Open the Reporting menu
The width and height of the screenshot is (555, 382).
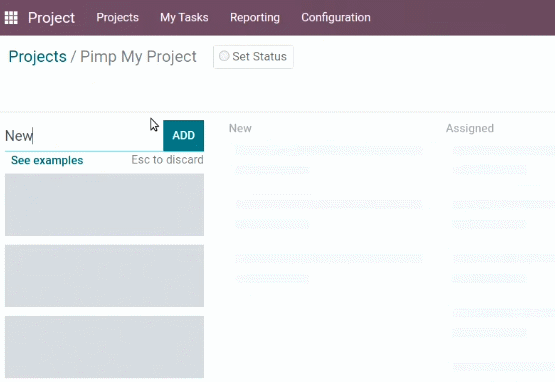click(x=255, y=17)
